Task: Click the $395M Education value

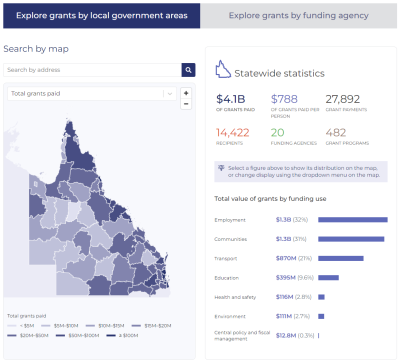Action: (x=286, y=278)
